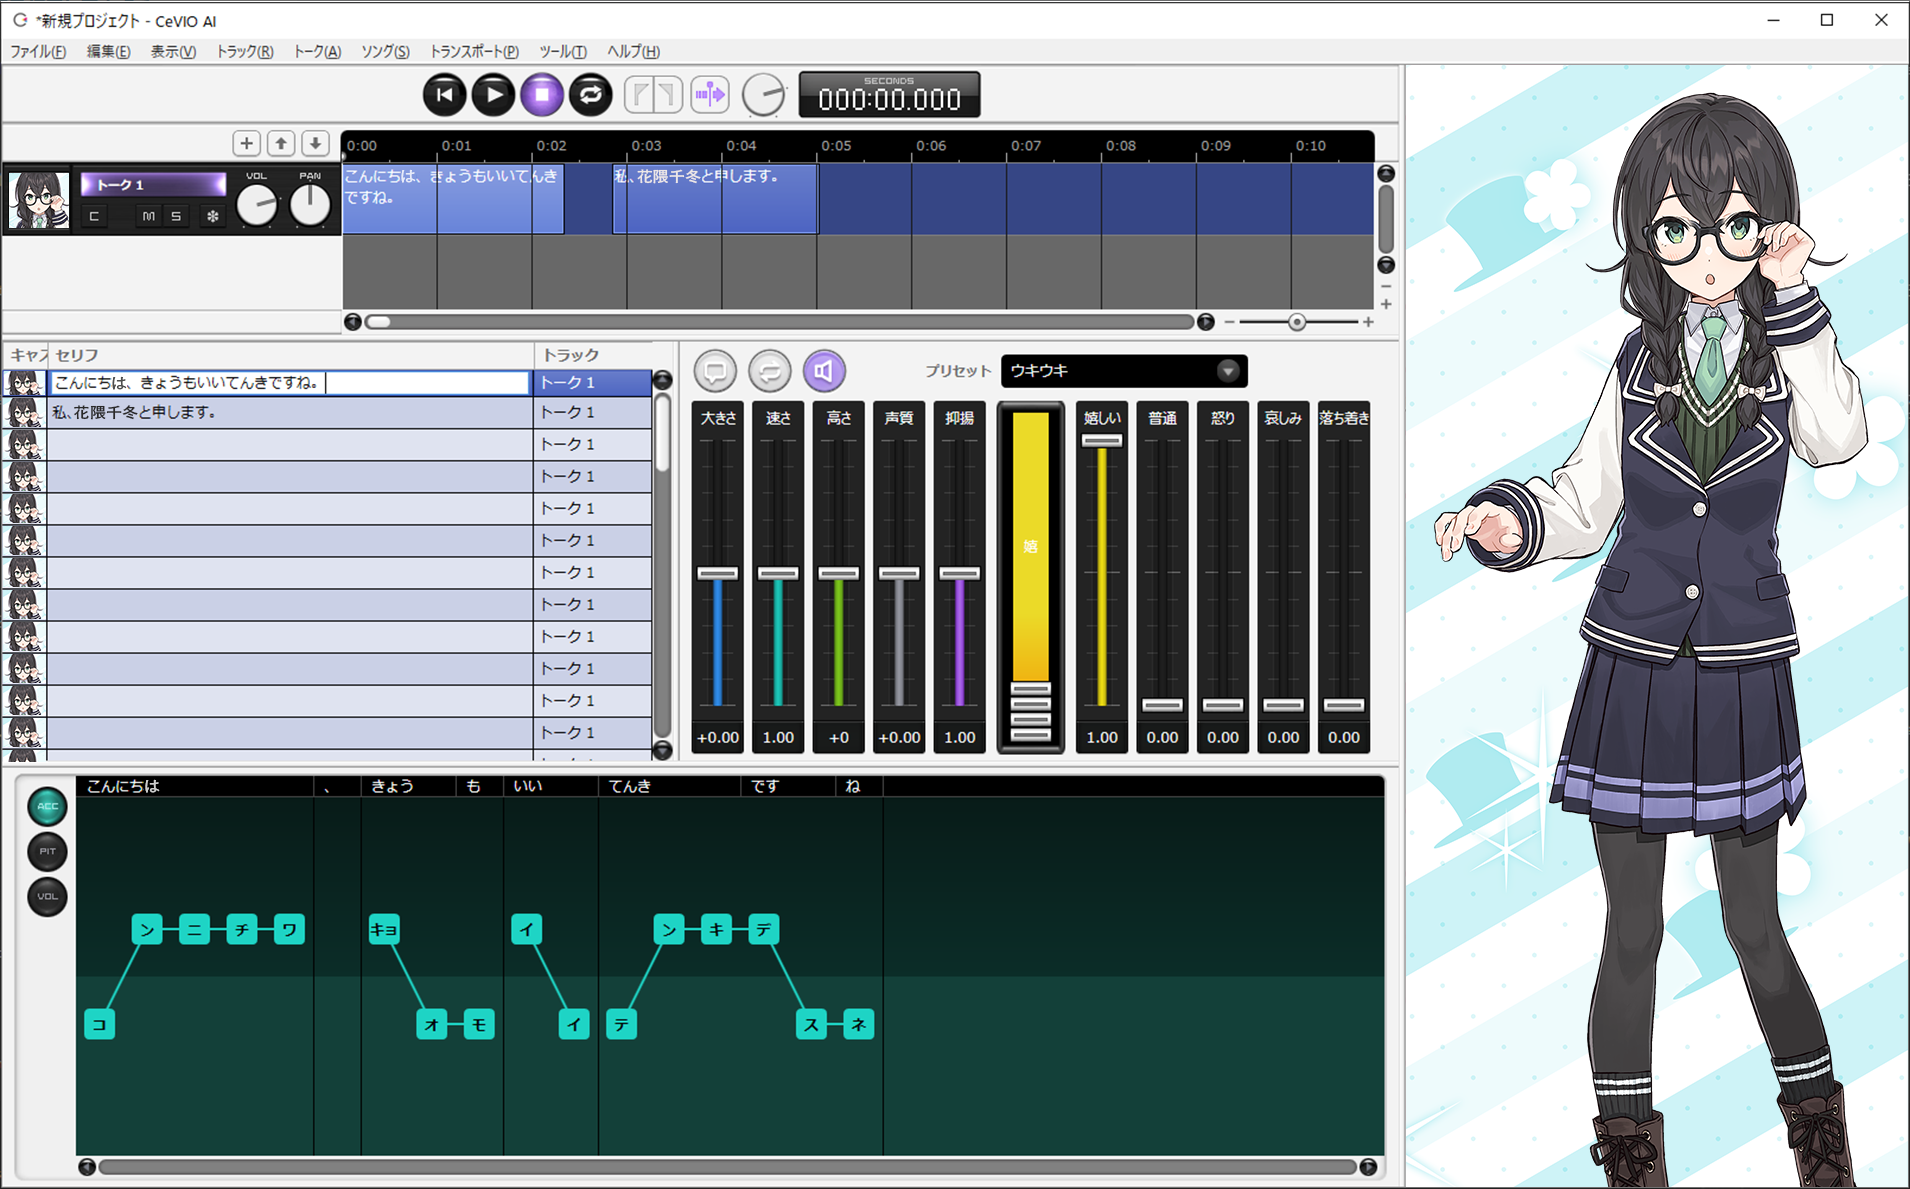The height and width of the screenshot is (1189, 1910).
Task: Open the ヘルプ menu
Action: [x=633, y=51]
